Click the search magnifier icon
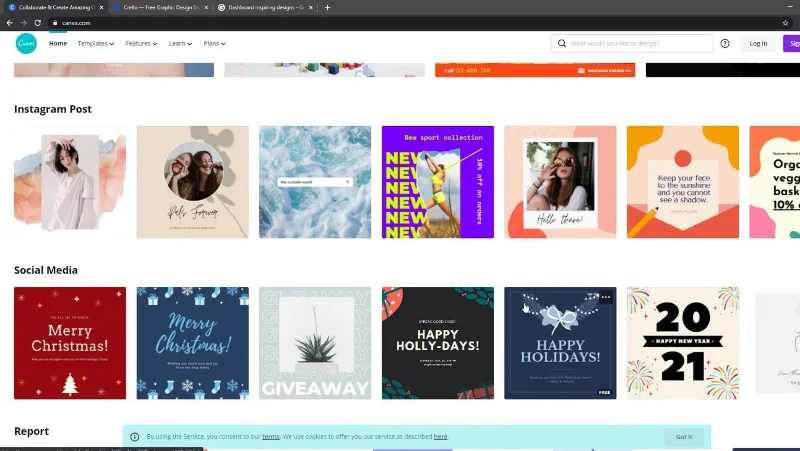Viewport: 800px width, 451px height. click(x=562, y=43)
